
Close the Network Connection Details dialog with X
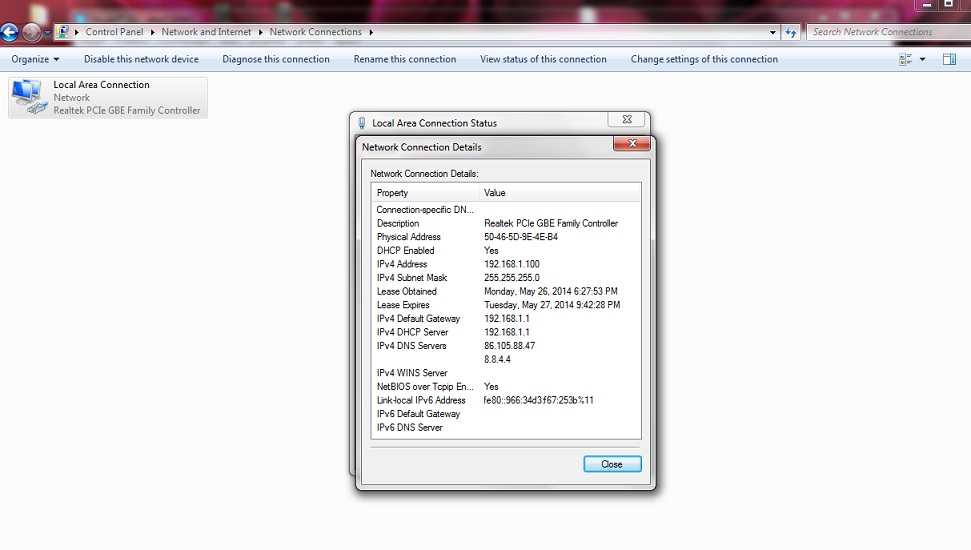tap(631, 145)
